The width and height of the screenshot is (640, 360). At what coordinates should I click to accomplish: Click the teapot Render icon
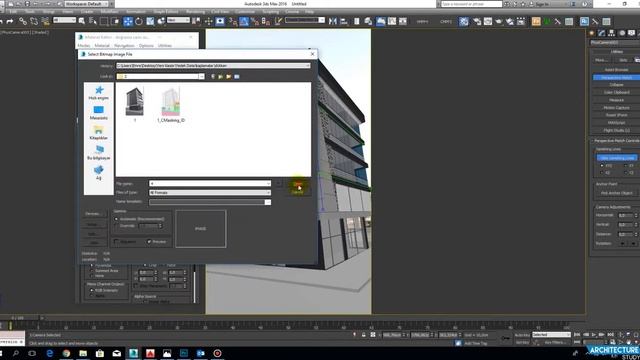[499, 21]
